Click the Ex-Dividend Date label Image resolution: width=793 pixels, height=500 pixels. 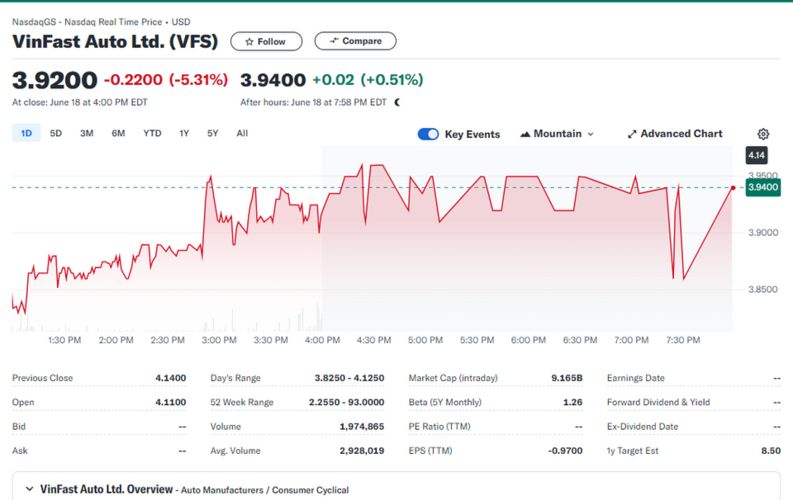pyautogui.click(x=642, y=426)
